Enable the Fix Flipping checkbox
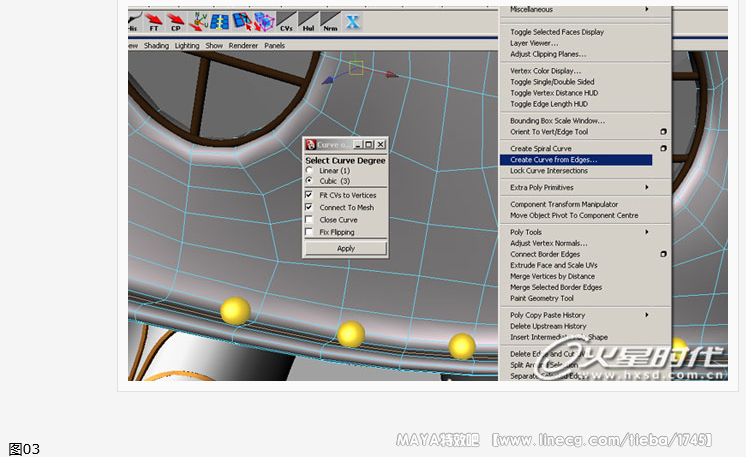The width and height of the screenshot is (746, 457). pyautogui.click(x=309, y=232)
